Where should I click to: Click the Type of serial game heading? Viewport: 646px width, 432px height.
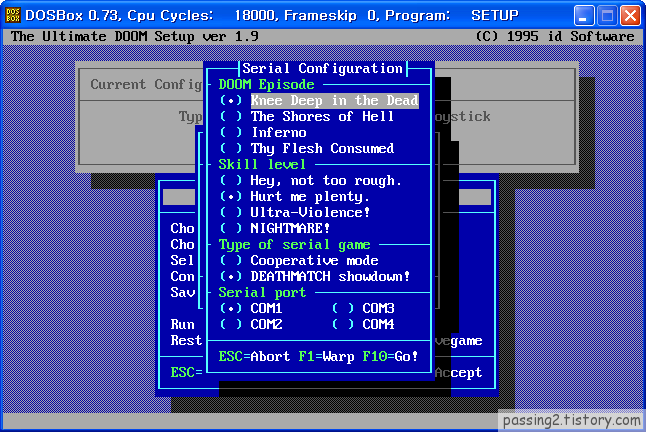pos(294,245)
